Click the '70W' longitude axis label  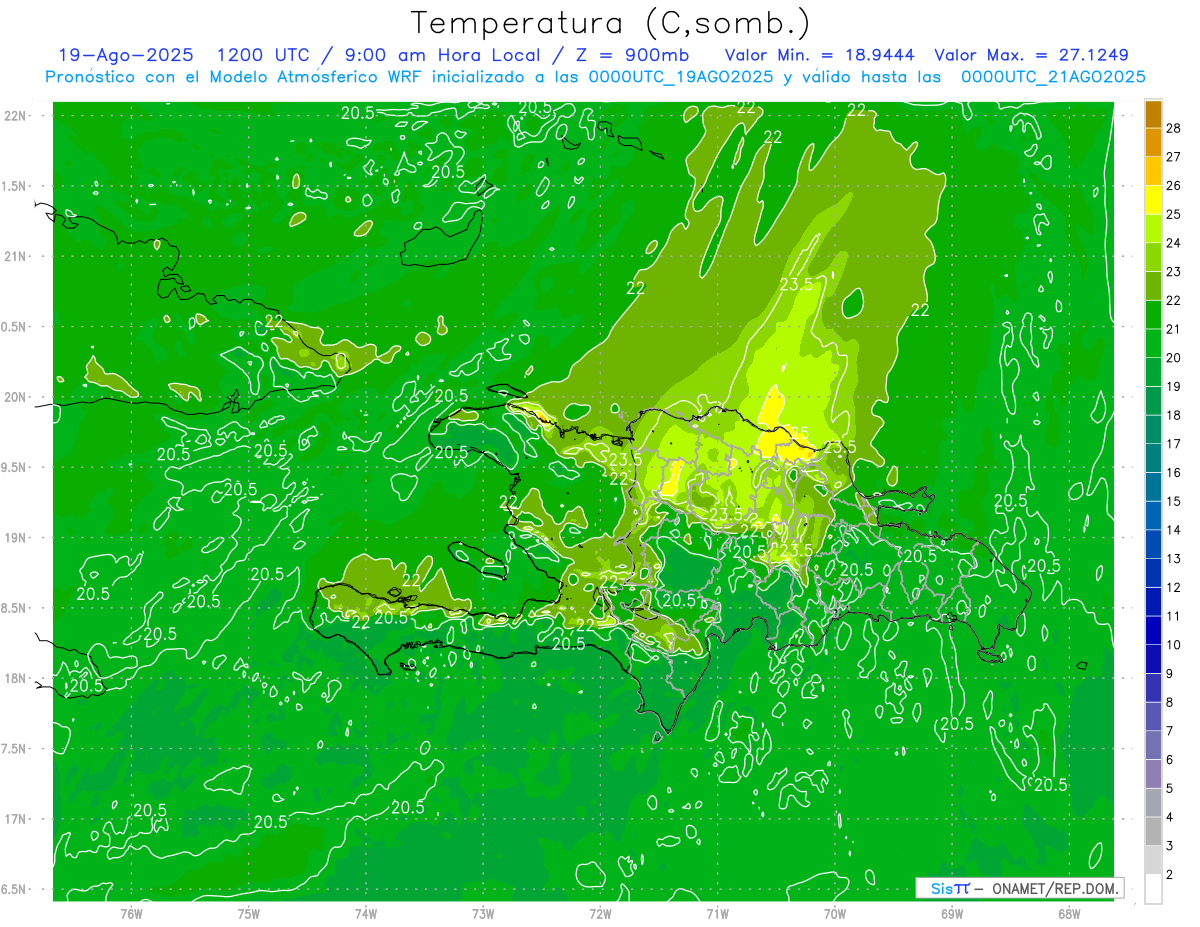[835, 912]
